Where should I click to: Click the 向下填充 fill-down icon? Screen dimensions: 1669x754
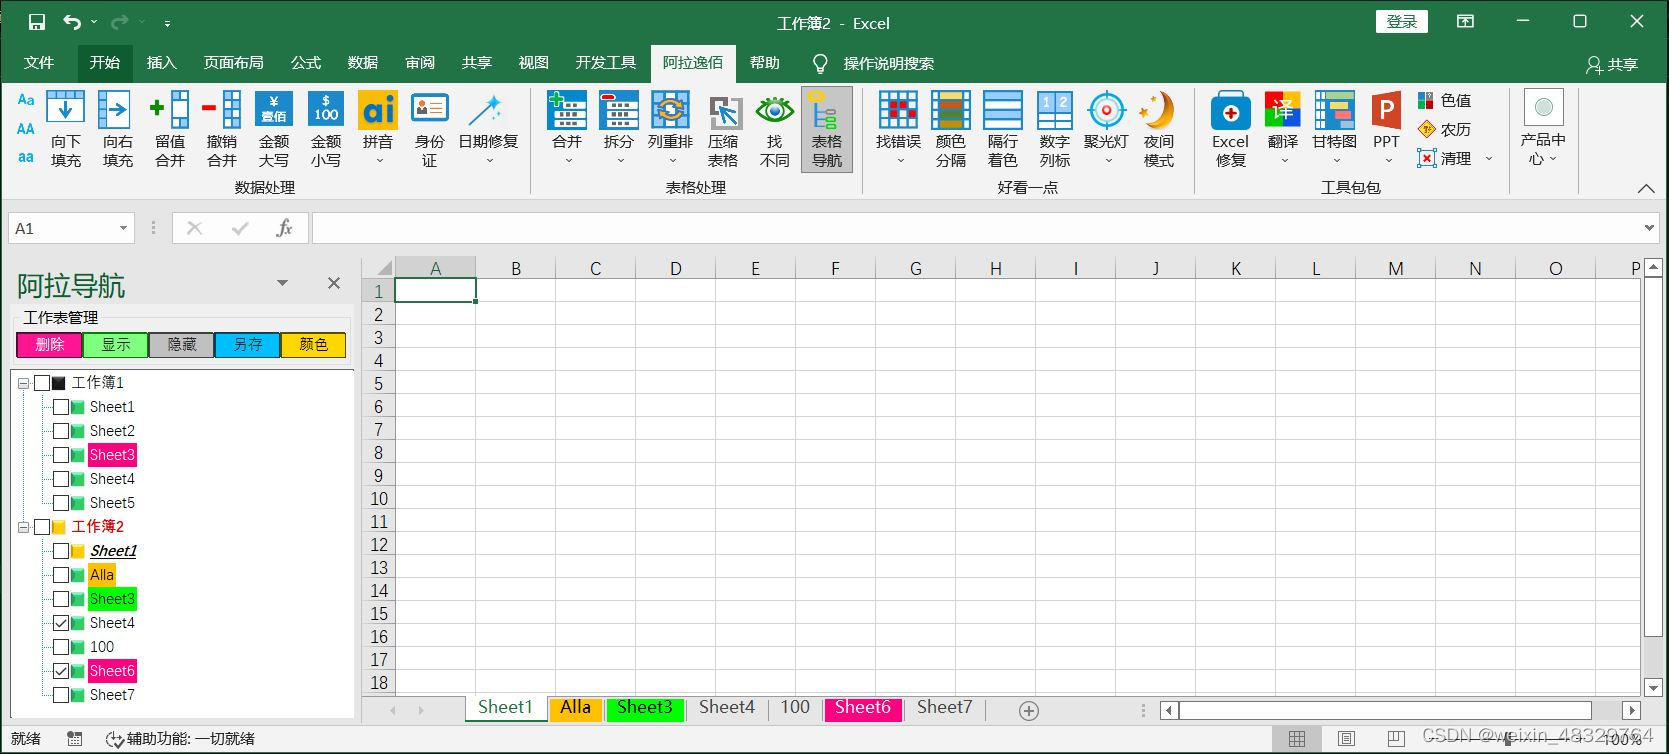coord(66,110)
